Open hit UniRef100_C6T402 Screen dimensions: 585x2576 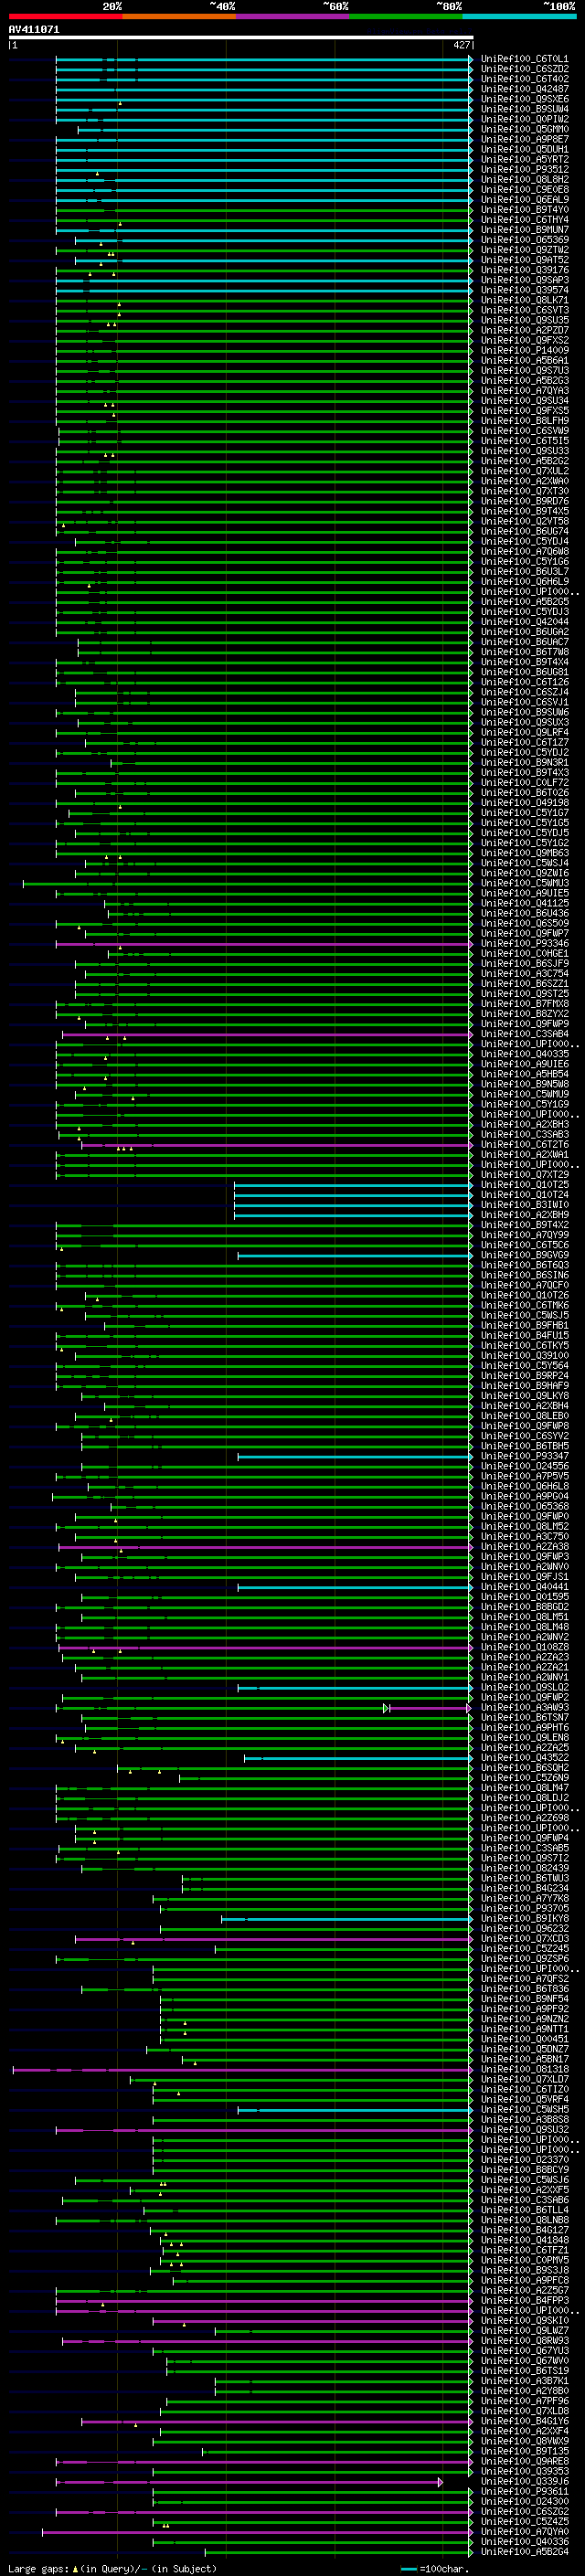[x=524, y=80]
